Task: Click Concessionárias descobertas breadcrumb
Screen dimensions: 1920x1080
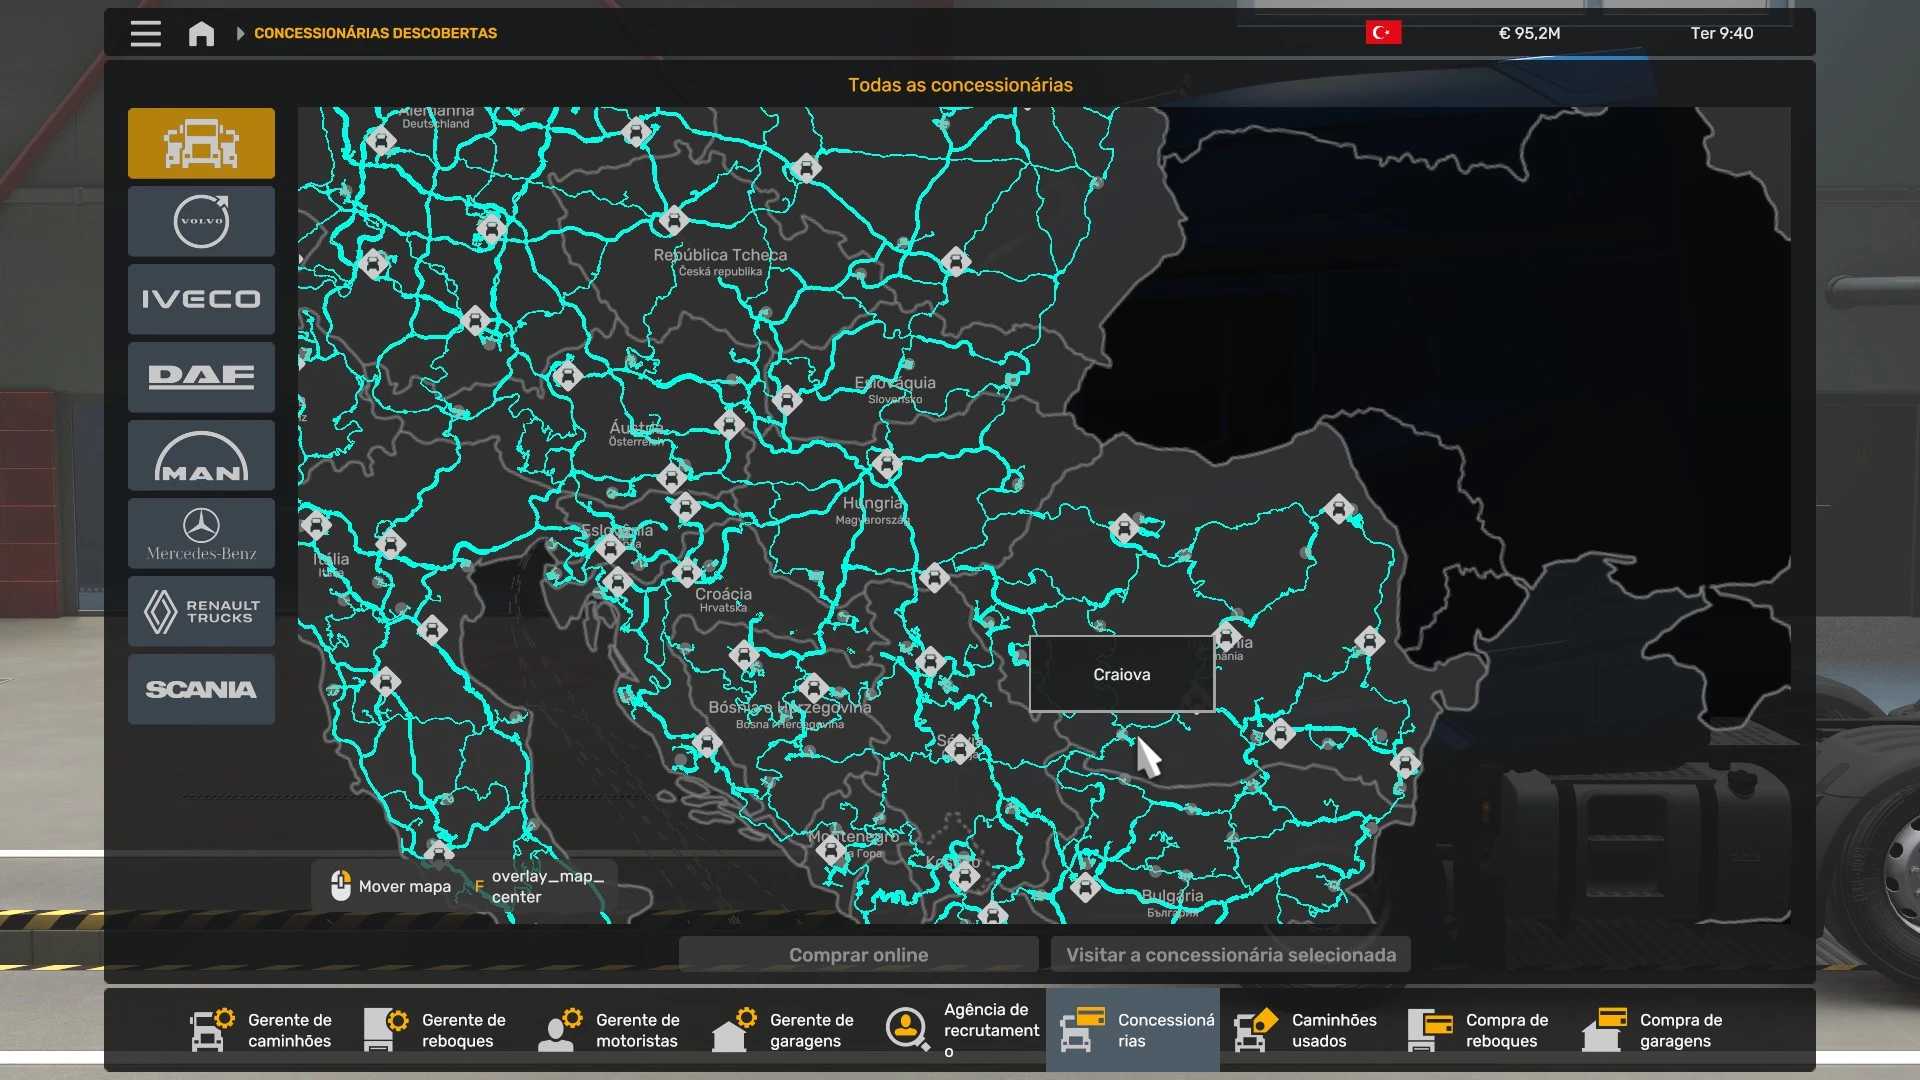Action: (x=375, y=33)
